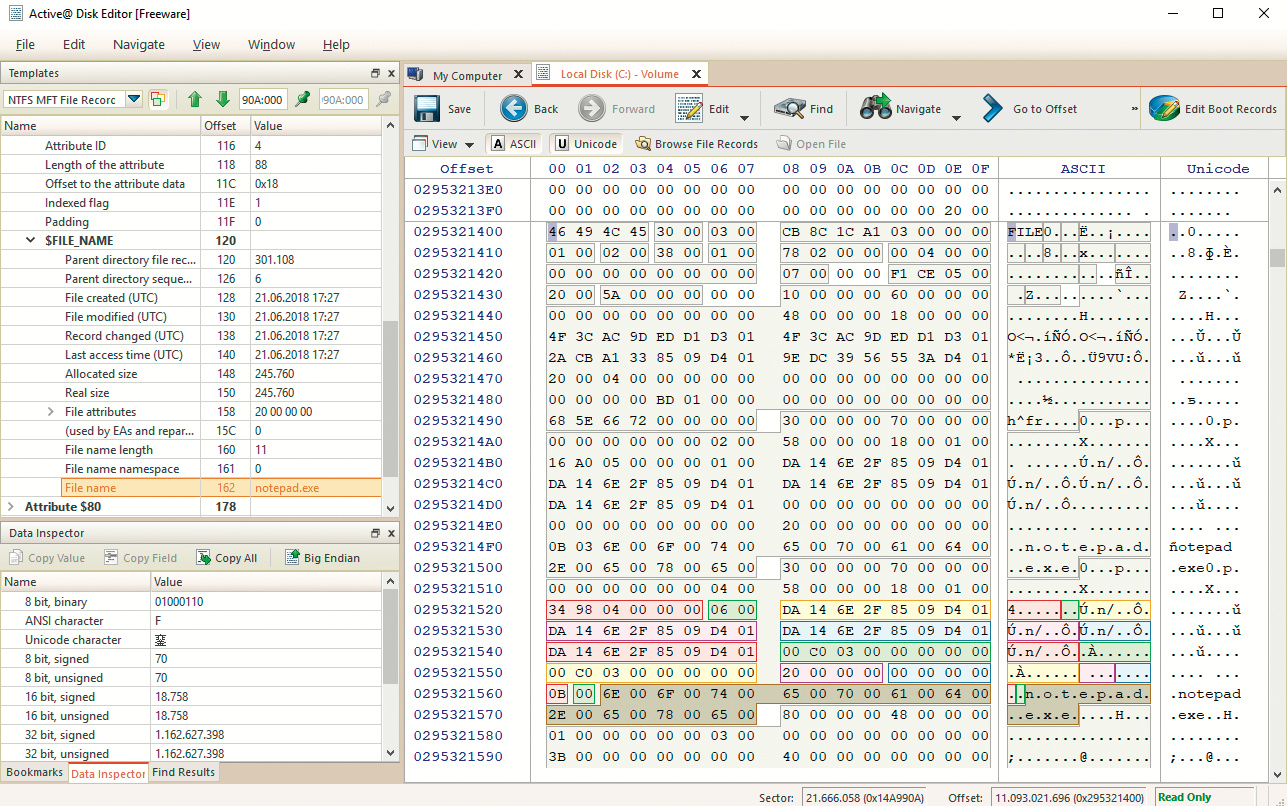Switch to the My Computer tab

click(466, 75)
